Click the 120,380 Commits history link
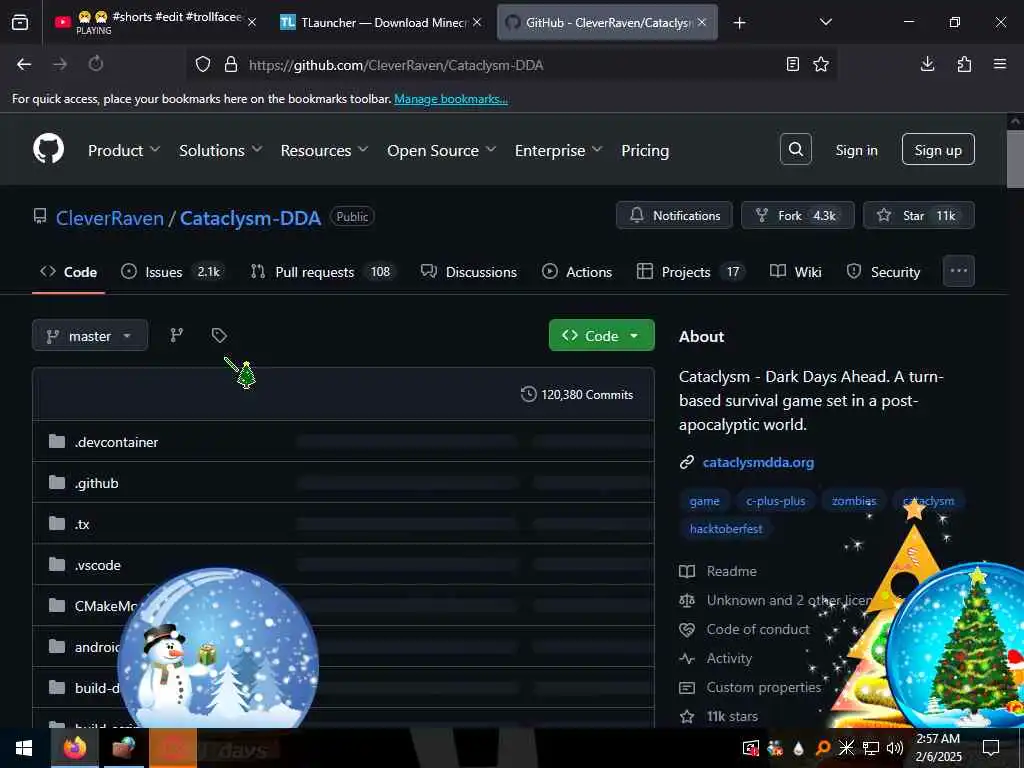 point(577,394)
